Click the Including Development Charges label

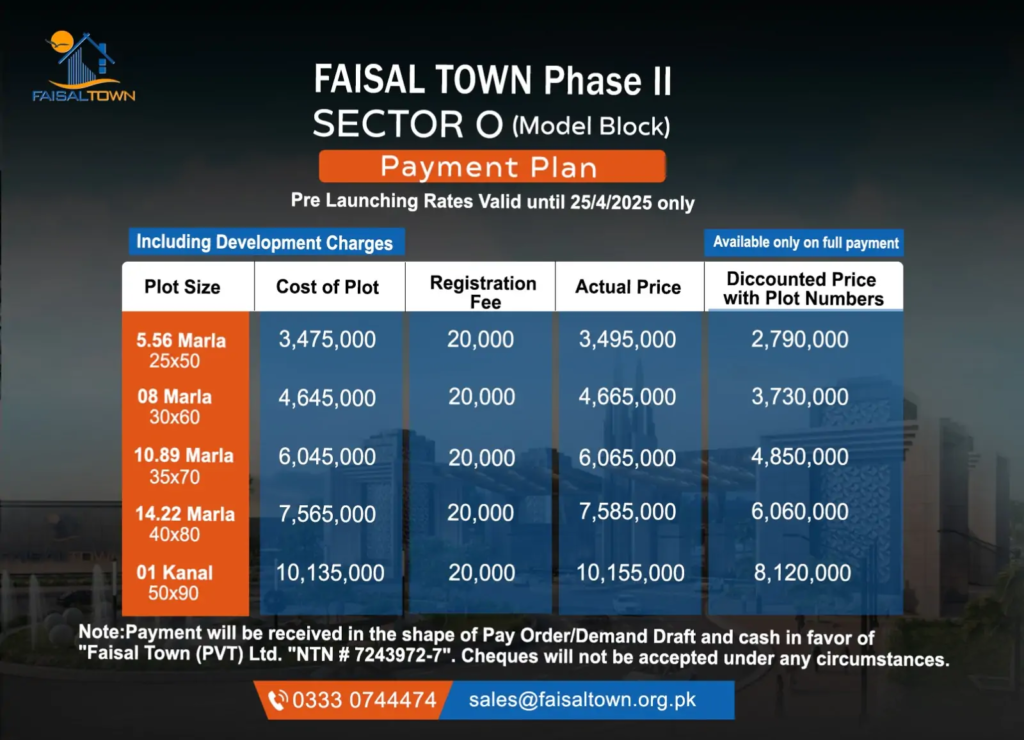265,242
